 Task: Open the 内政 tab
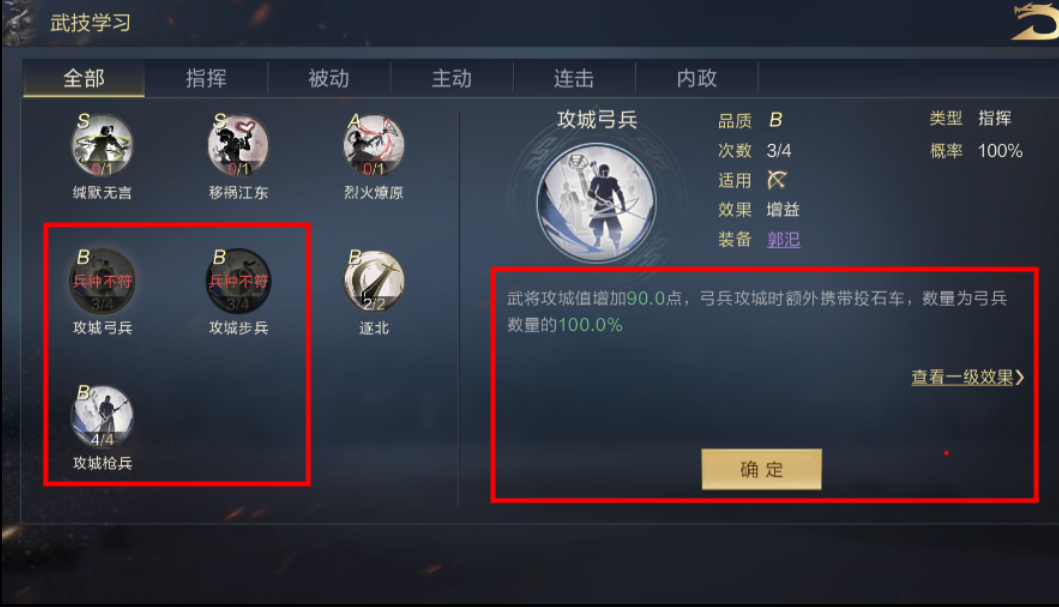pos(696,78)
